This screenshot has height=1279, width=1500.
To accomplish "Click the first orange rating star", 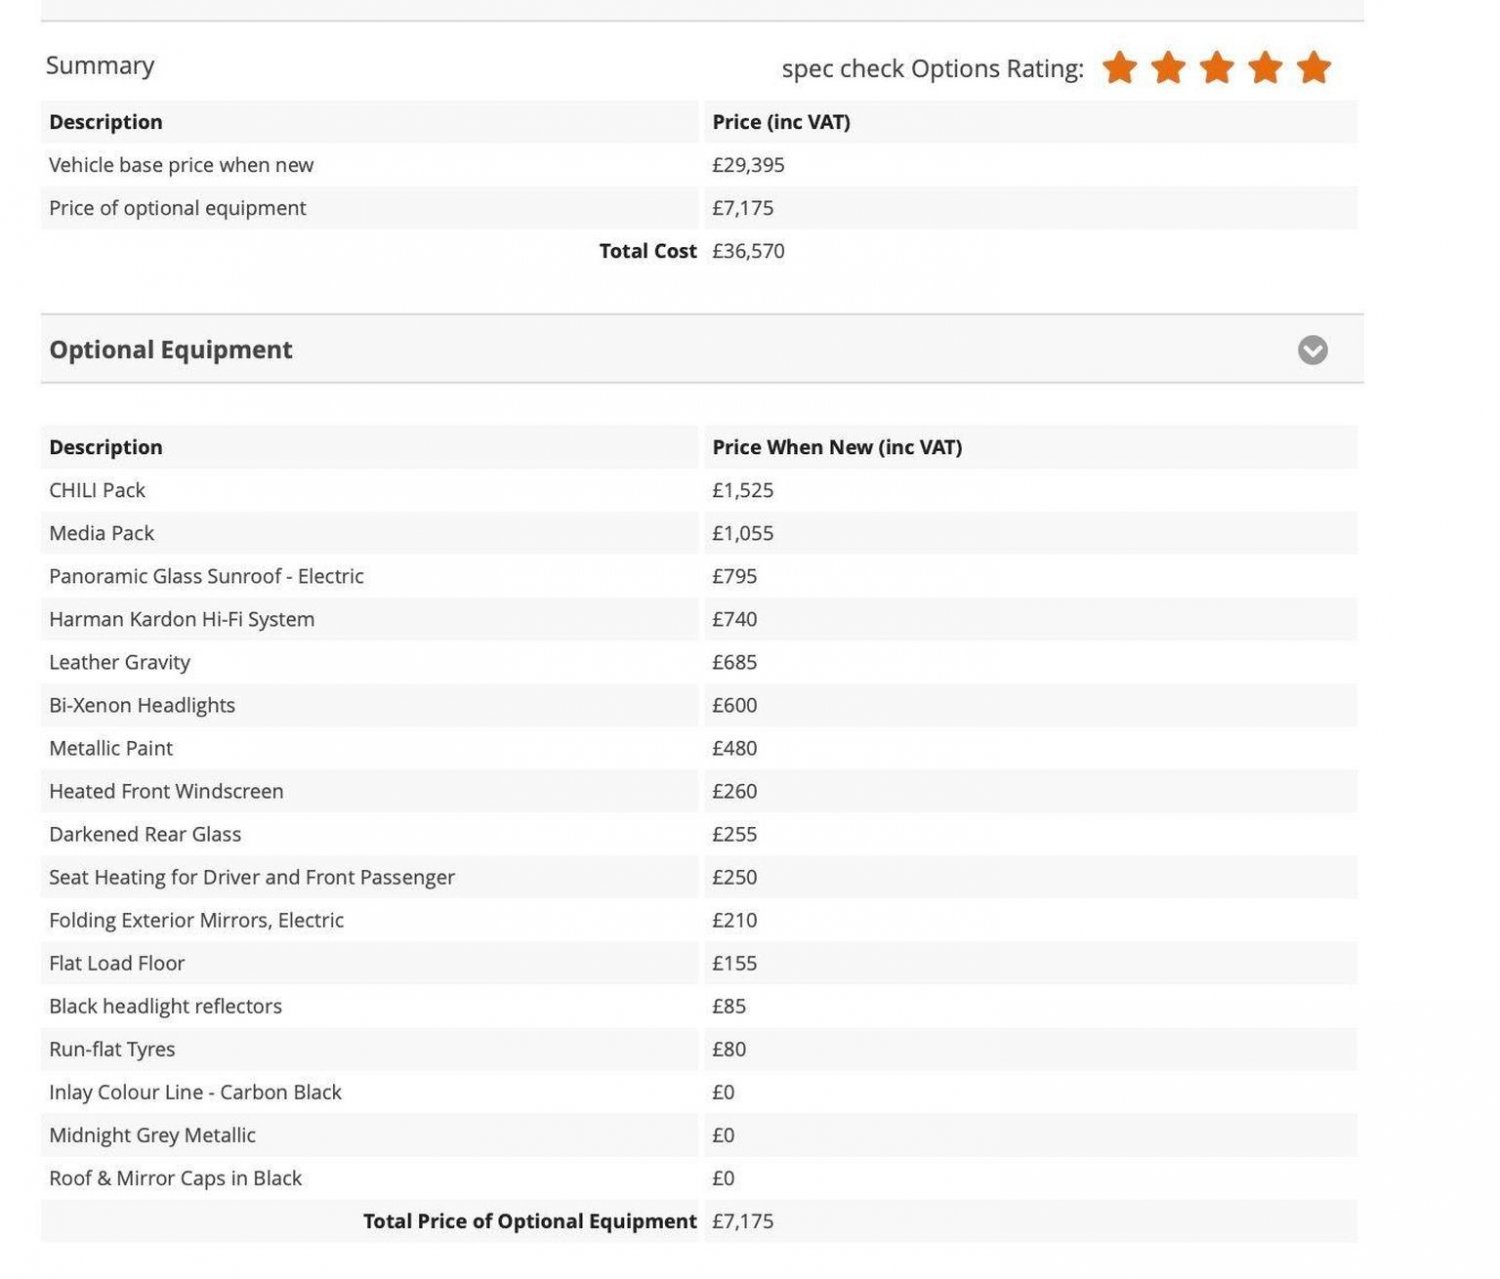I will 1120,68.
